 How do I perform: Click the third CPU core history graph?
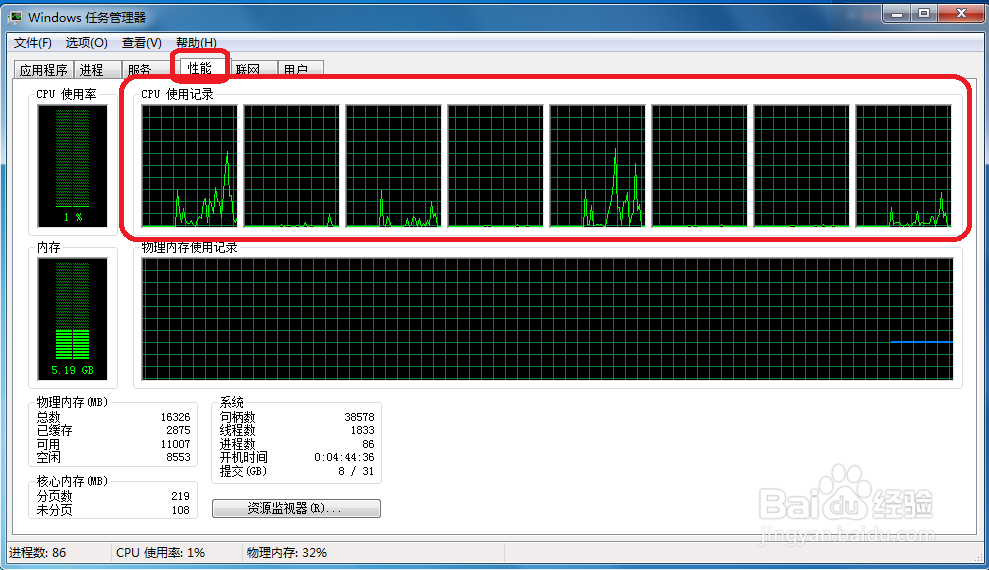pyautogui.click(x=394, y=166)
